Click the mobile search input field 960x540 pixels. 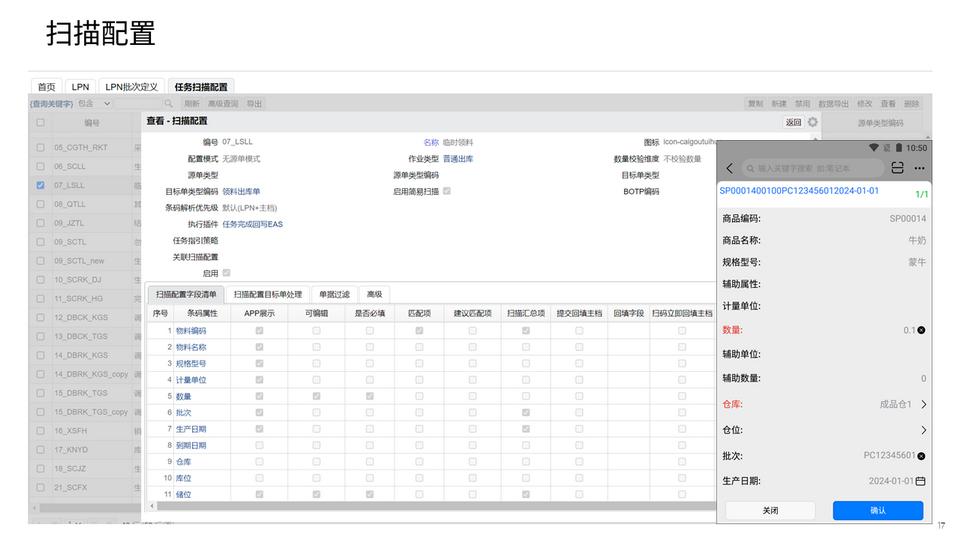point(812,169)
